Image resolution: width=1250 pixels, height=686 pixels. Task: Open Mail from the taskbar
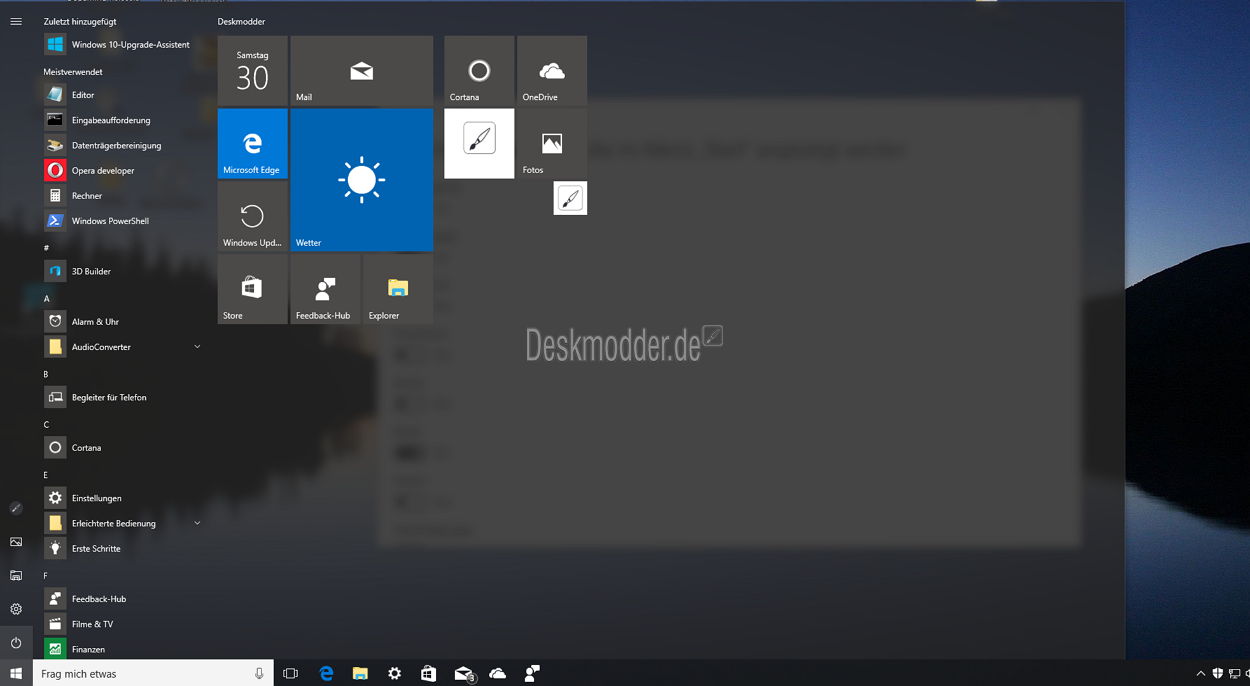463,674
